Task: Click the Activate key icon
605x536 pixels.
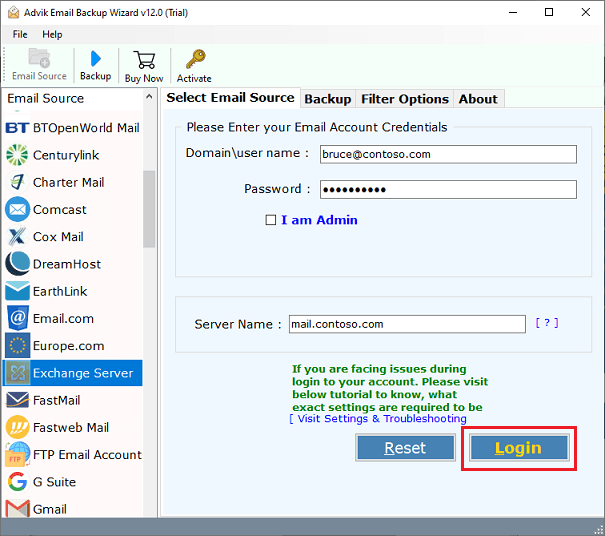Action: pos(196,59)
